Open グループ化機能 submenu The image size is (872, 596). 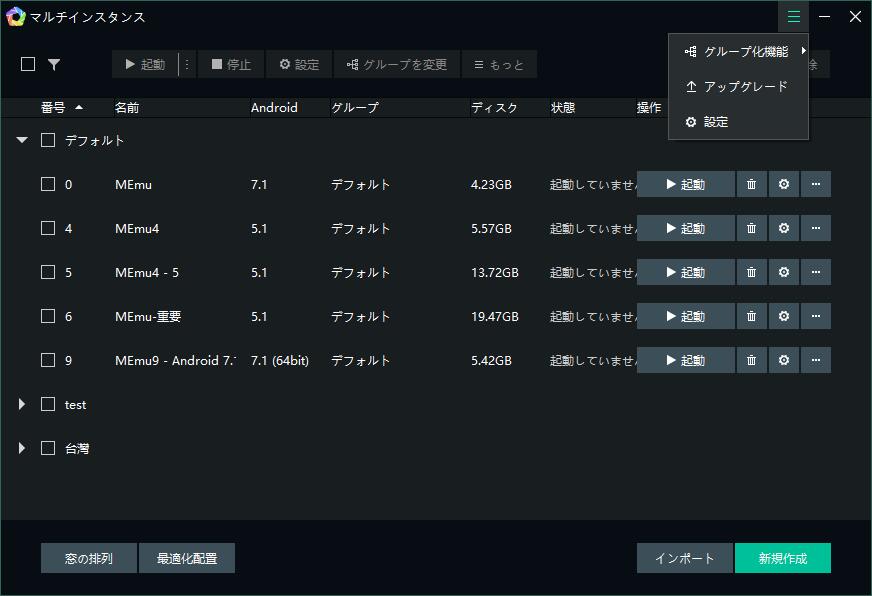tap(744, 51)
